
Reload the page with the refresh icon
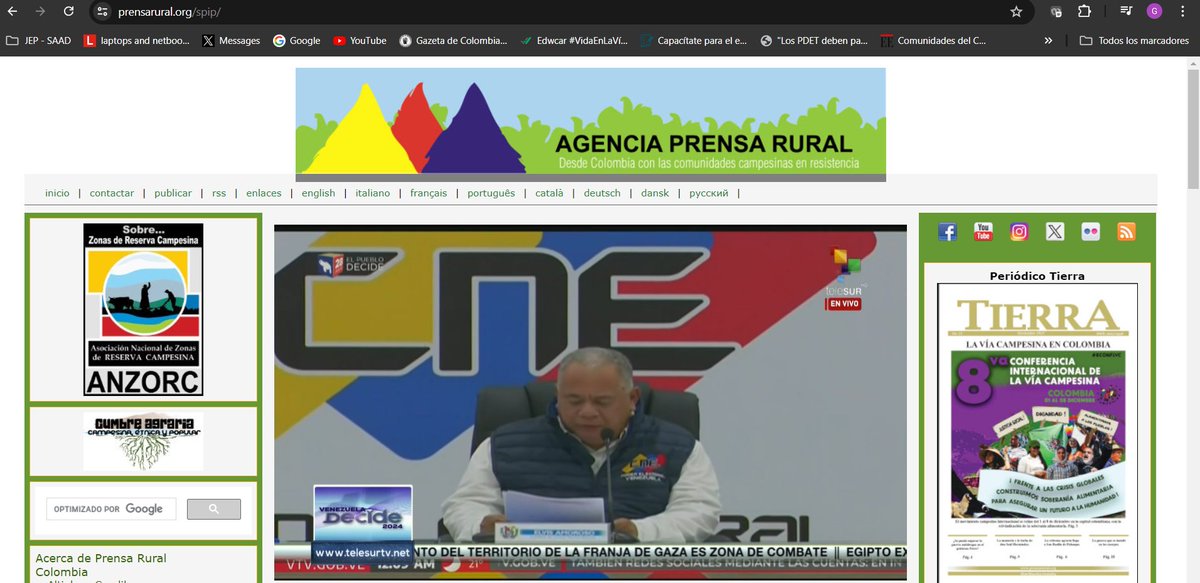click(x=68, y=12)
